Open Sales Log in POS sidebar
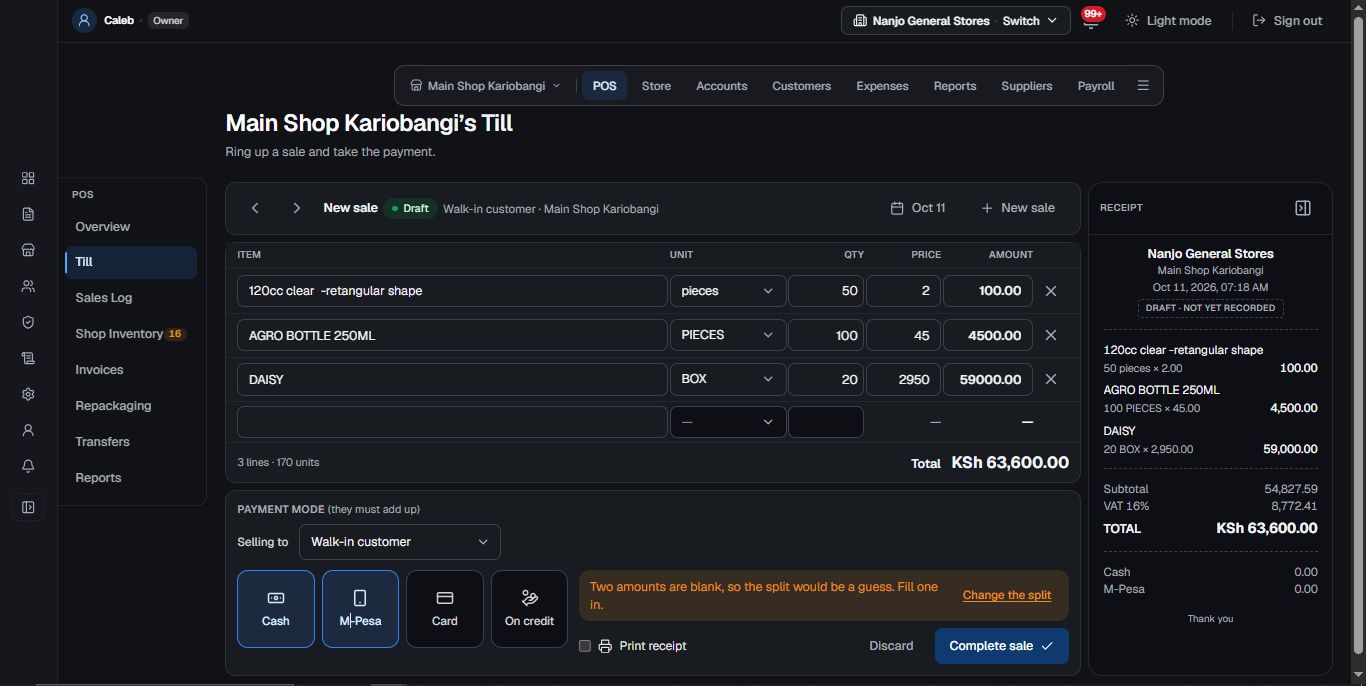This screenshot has height=686, width=1366. [130, 298]
